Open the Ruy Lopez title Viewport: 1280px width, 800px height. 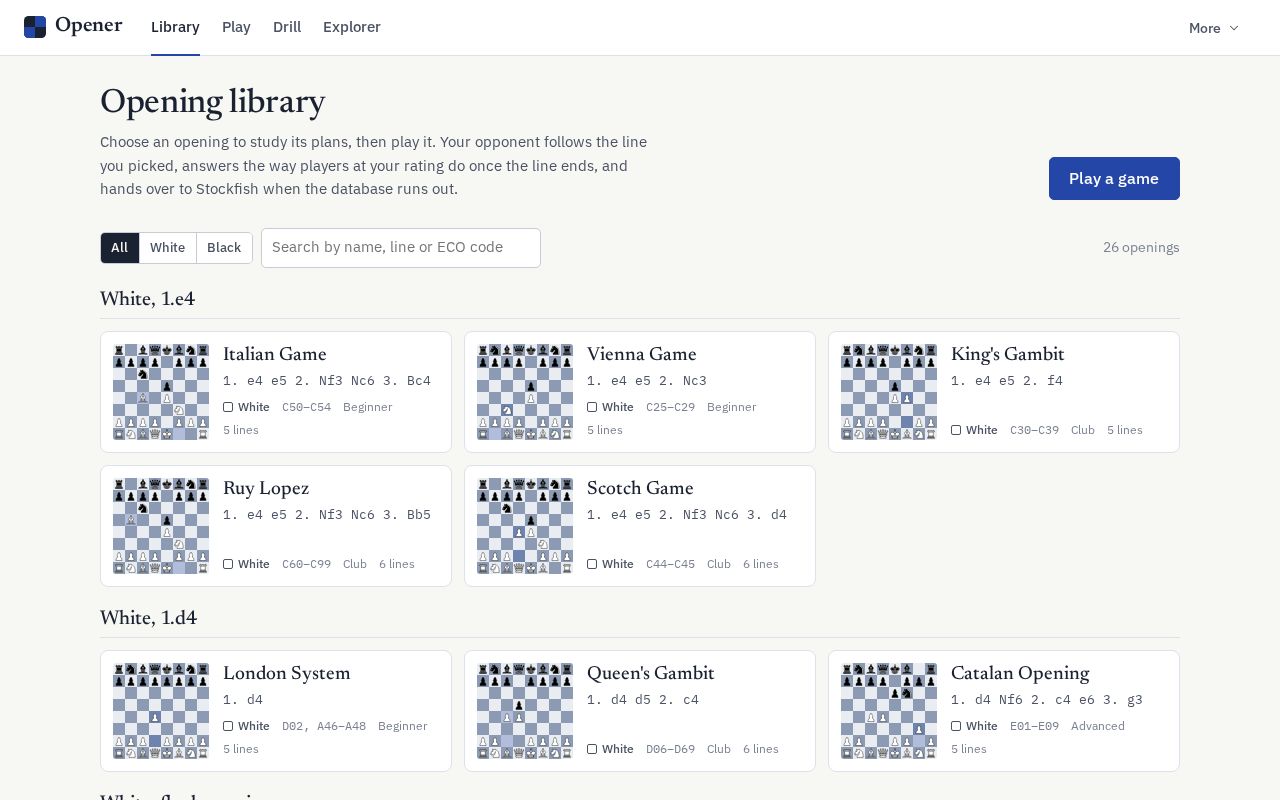pyautogui.click(x=266, y=488)
